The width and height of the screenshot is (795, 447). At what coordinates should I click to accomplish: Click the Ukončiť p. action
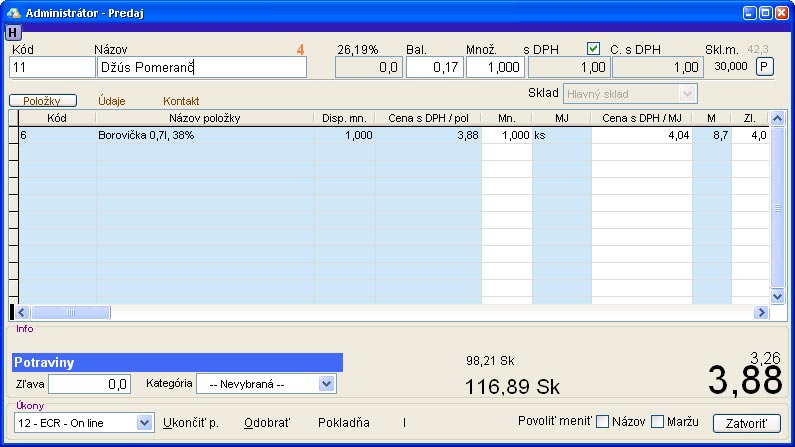pos(191,423)
